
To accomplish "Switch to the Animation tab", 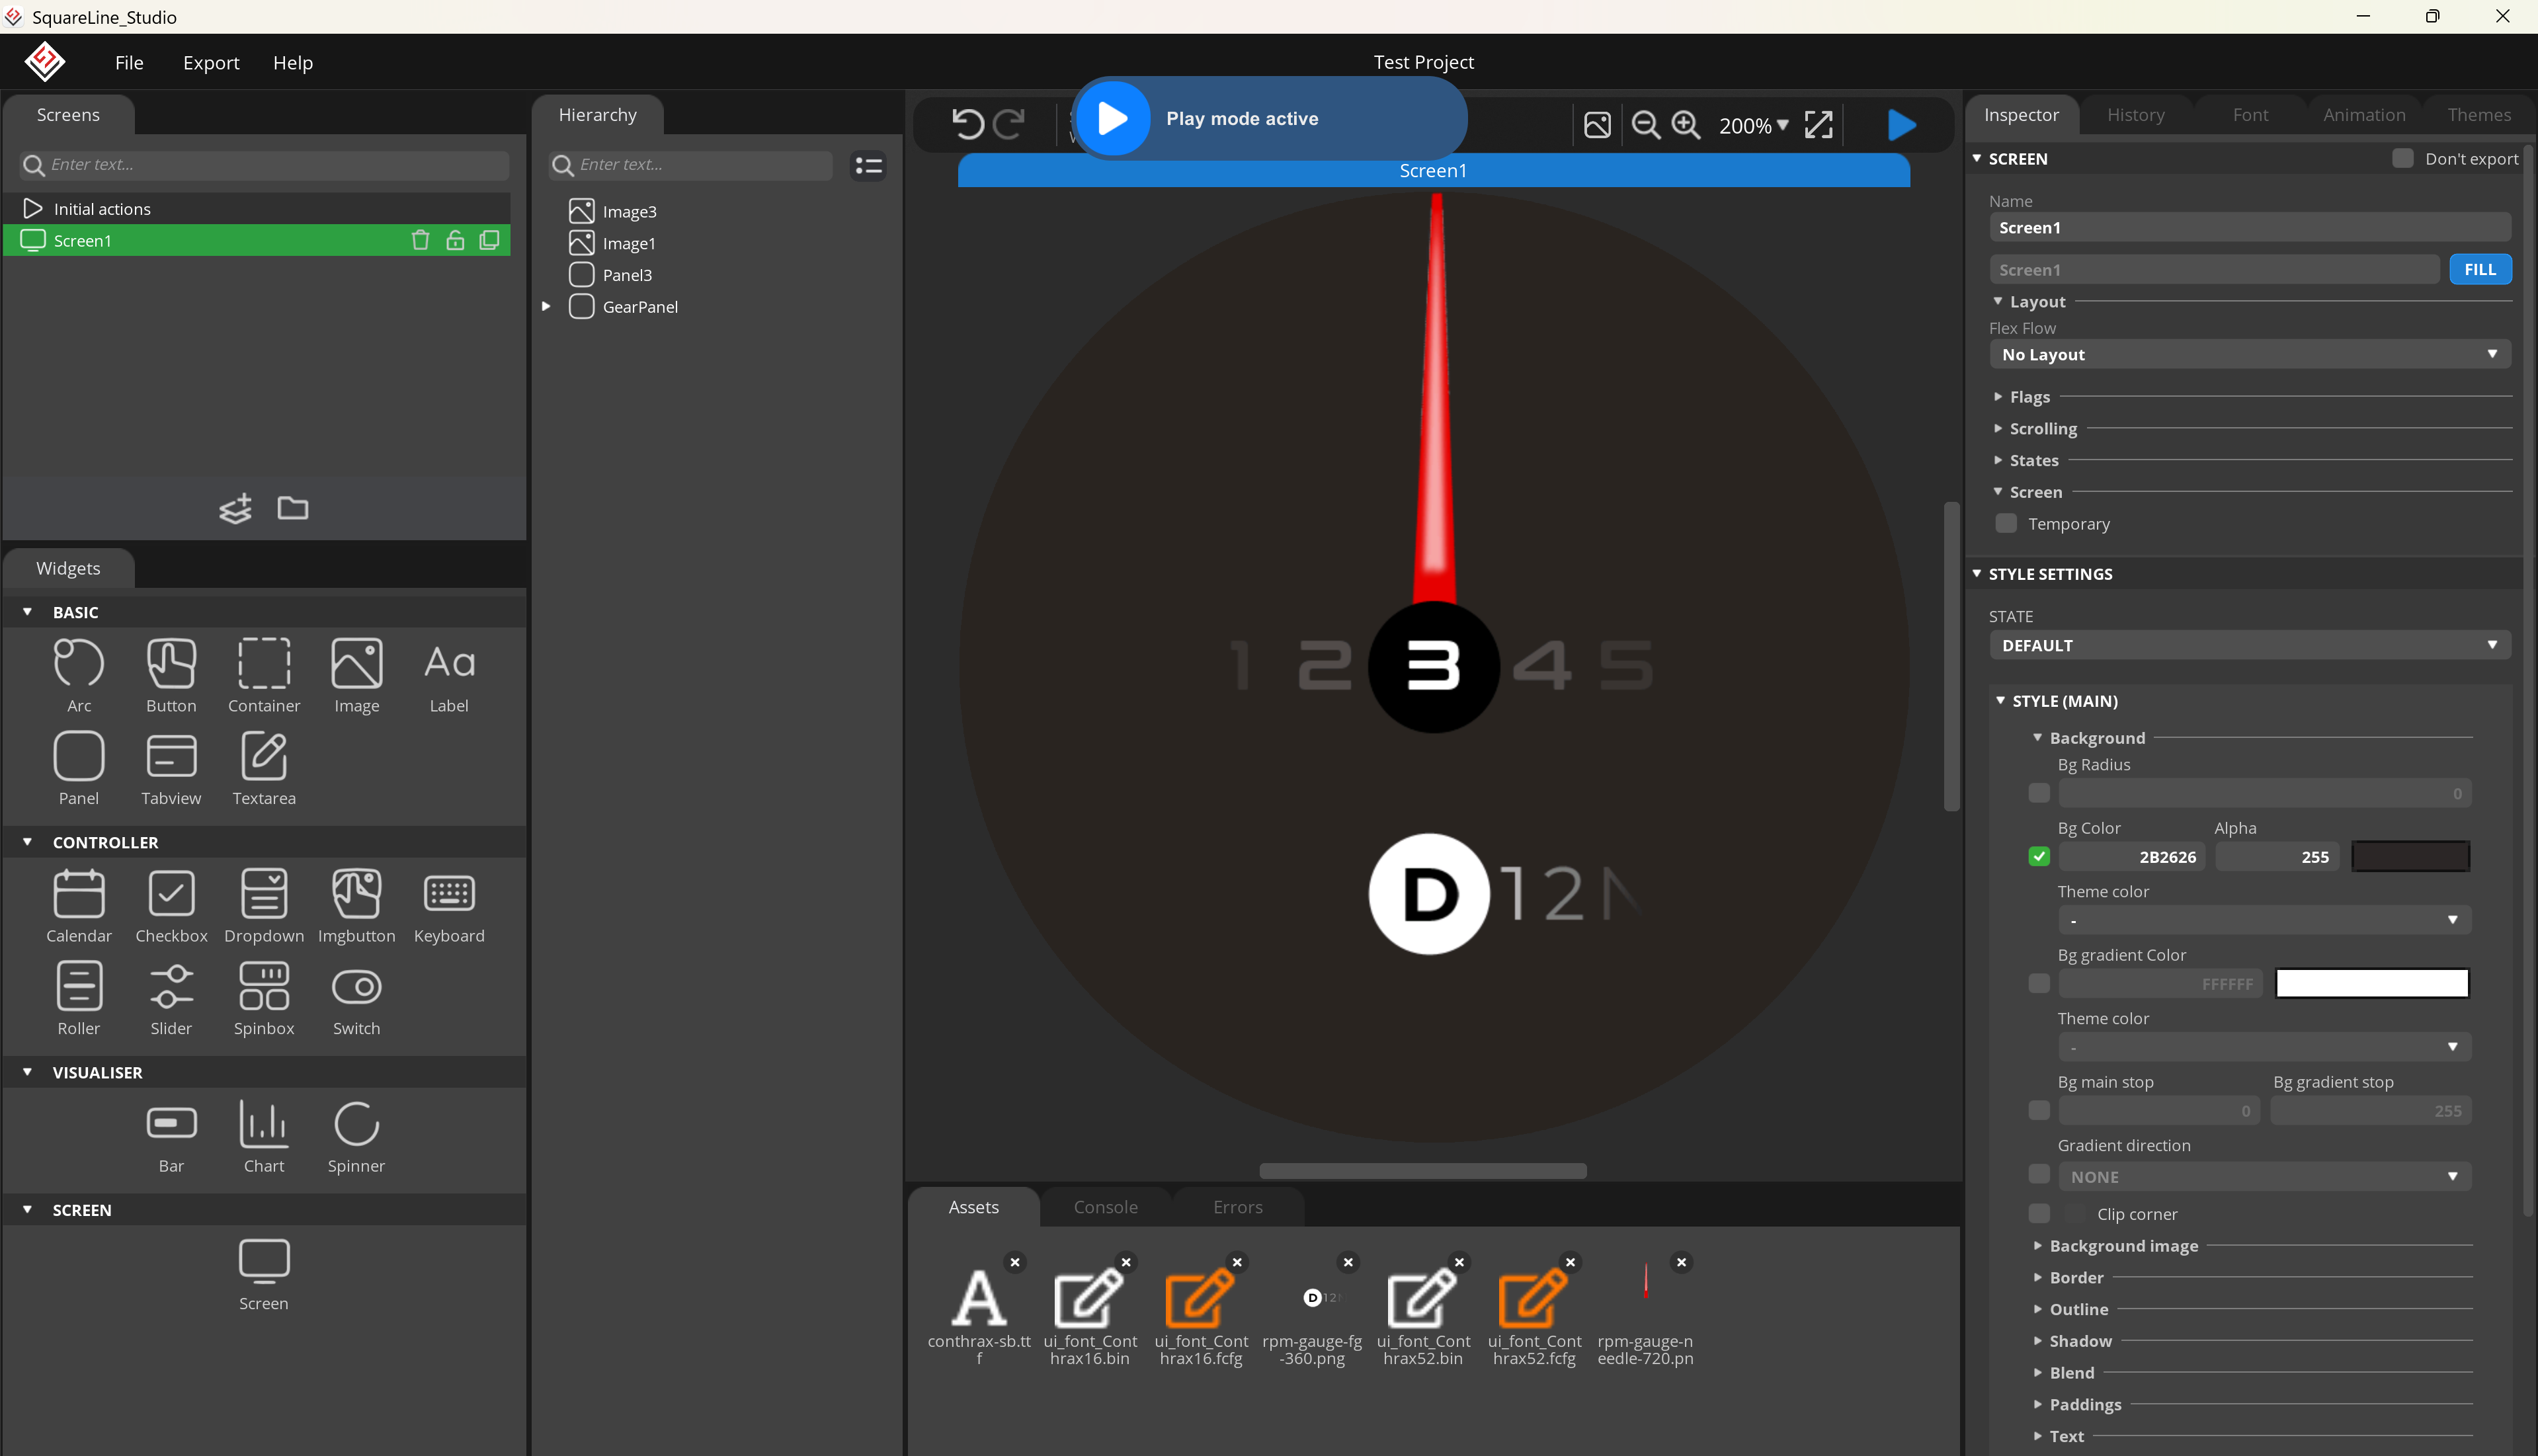I will point(2363,115).
